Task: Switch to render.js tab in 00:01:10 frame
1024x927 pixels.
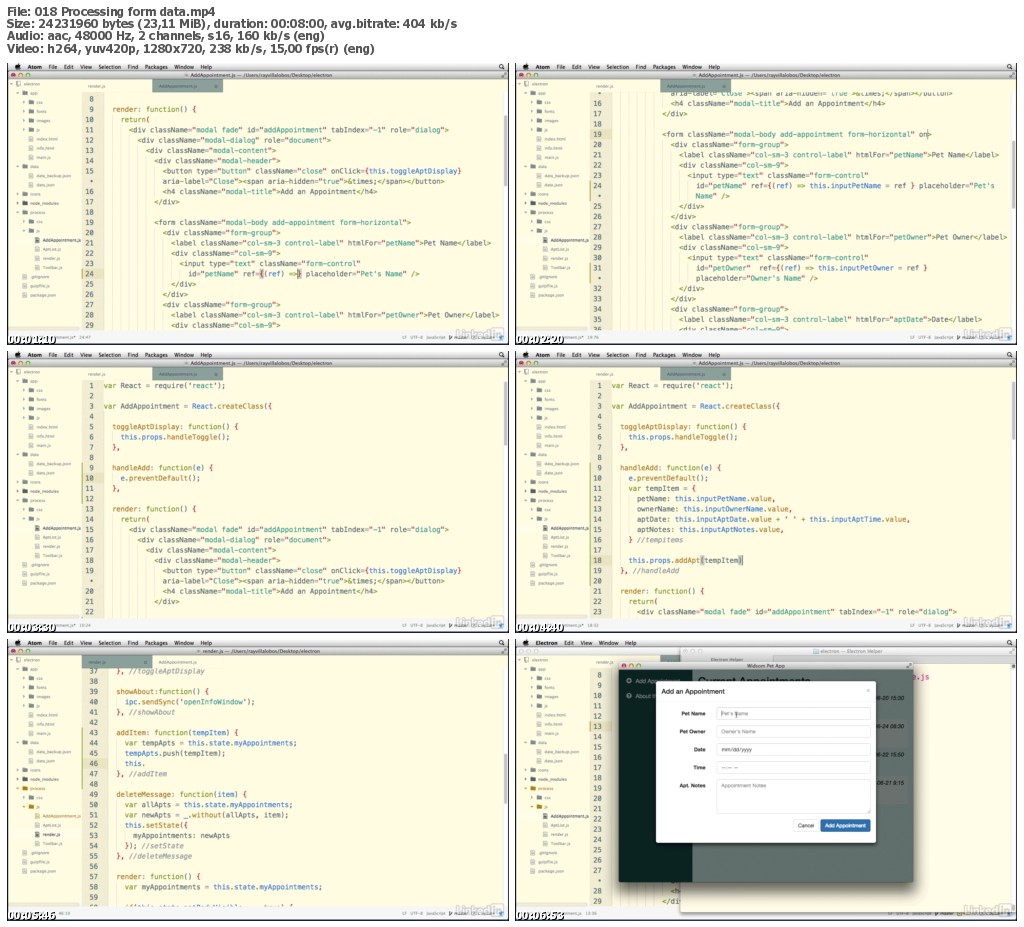Action: pyautogui.click(x=97, y=86)
